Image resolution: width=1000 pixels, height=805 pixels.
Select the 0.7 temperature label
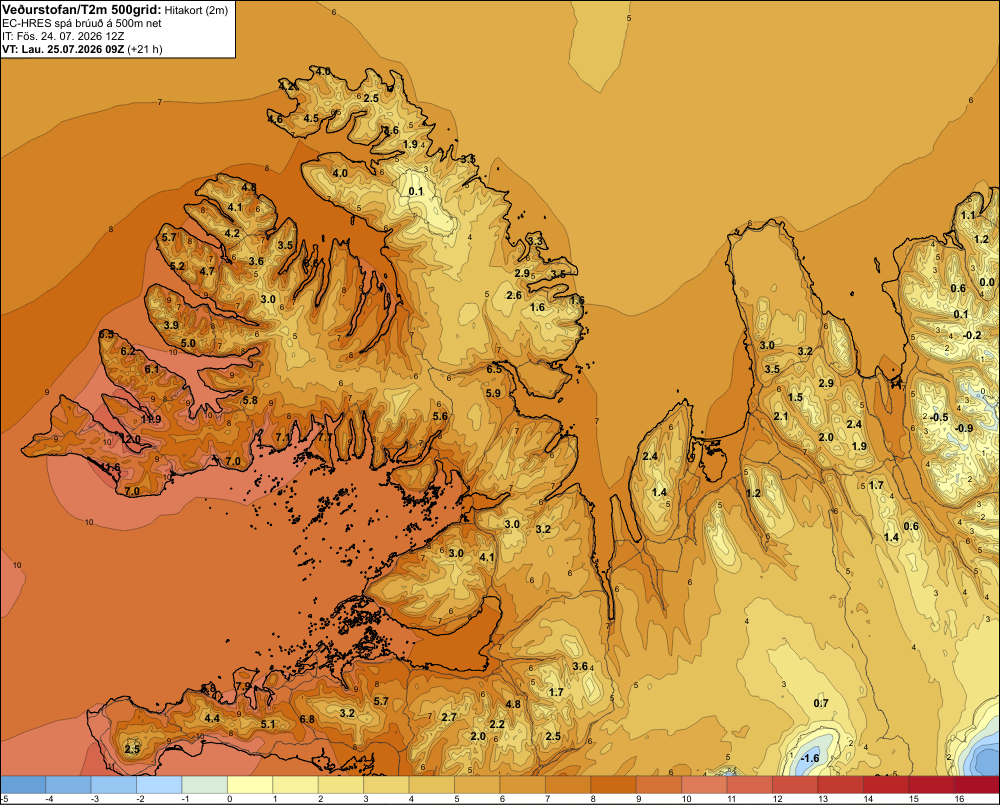pos(821,703)
